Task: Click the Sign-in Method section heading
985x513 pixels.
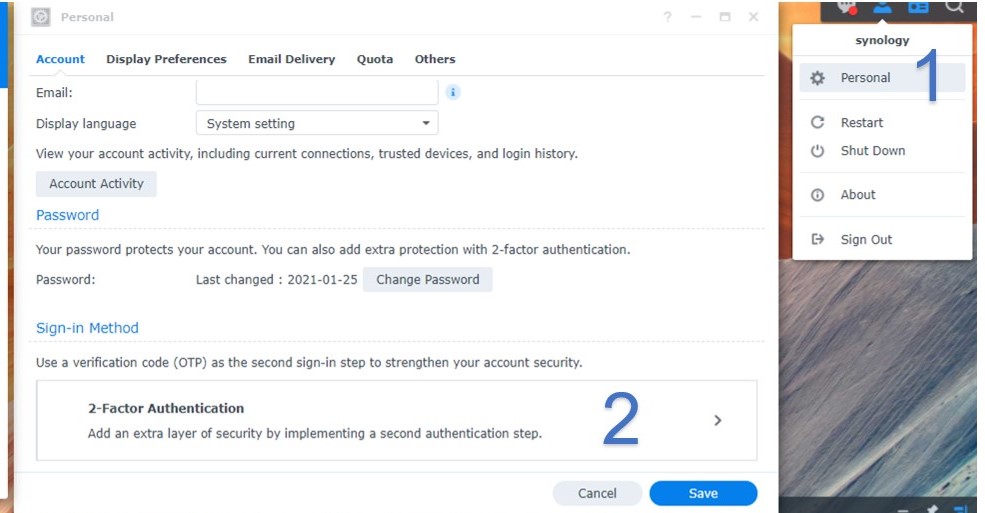Action: click(87, 328)
